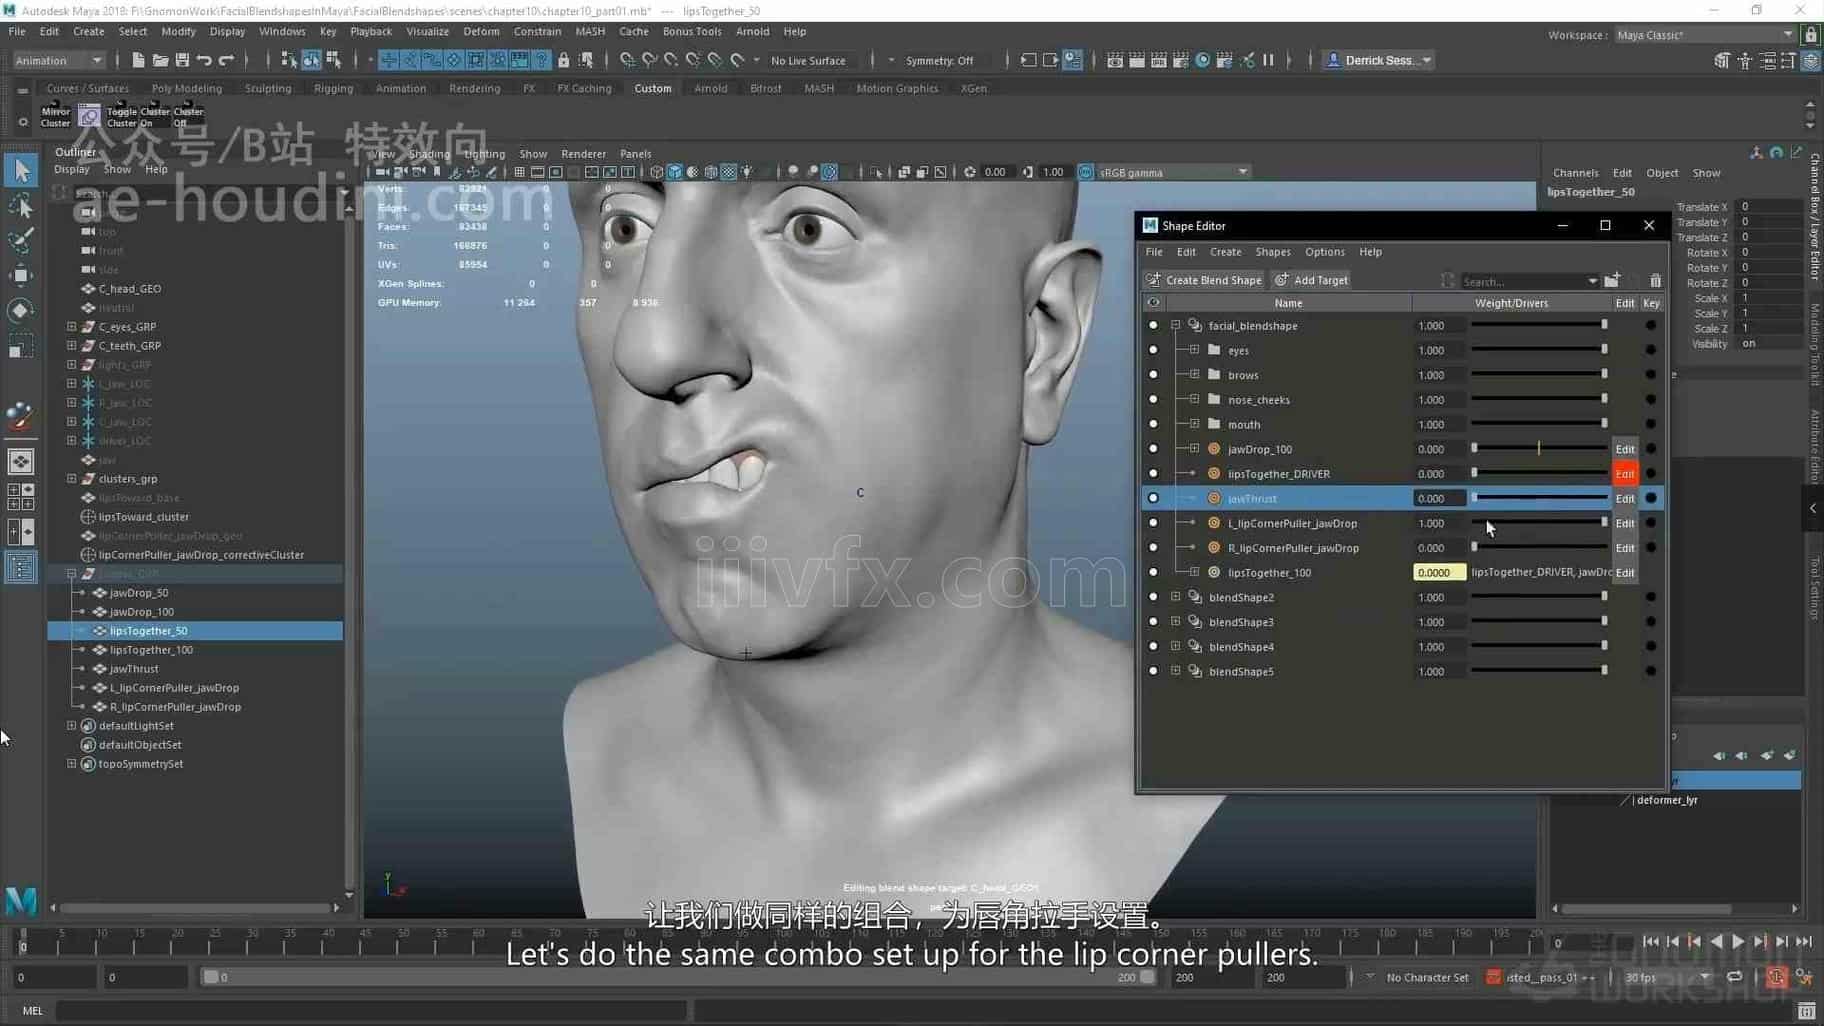
Task: Click the lipsTogether_100 weight value field
Action: point(1439,573)
